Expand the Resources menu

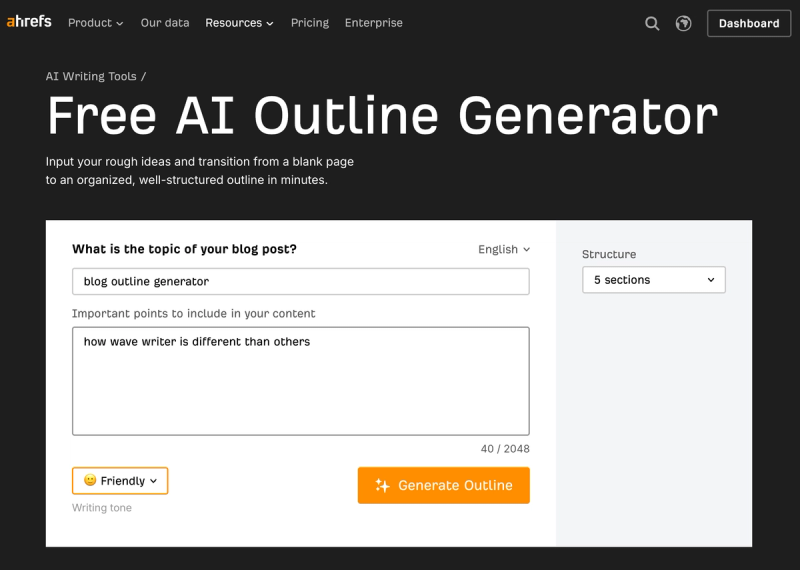click(x=239, y=23)
